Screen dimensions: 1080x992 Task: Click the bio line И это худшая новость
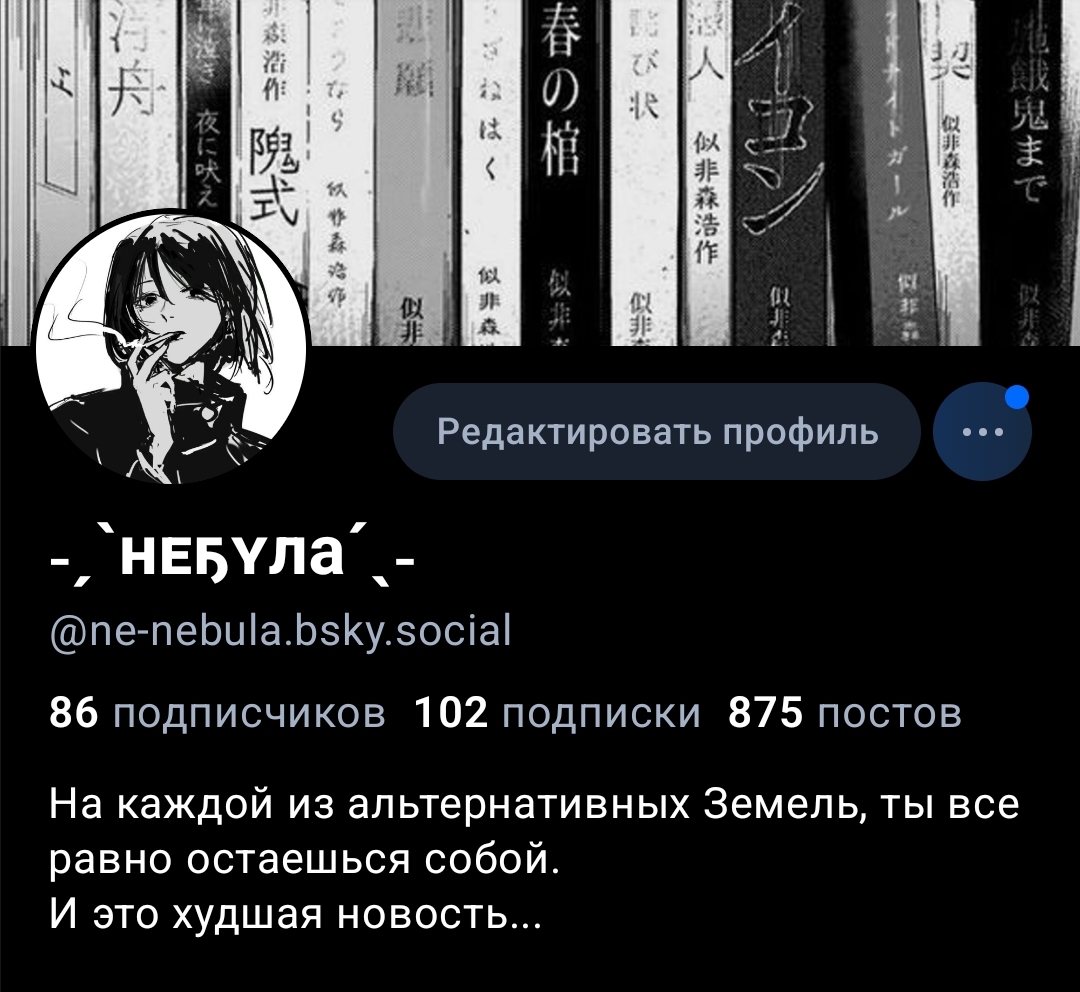pos(296,914)
